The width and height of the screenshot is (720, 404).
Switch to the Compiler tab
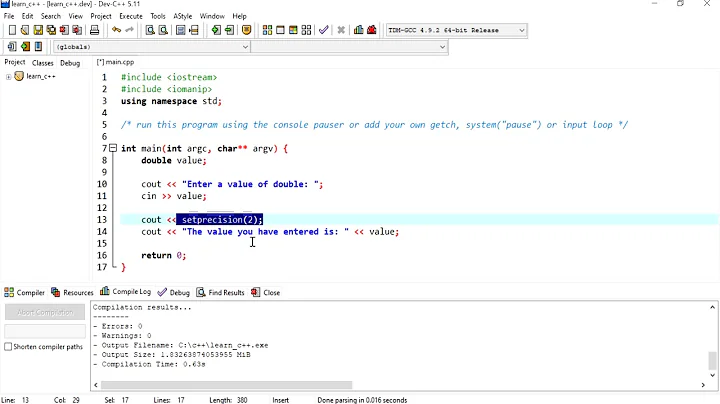(24, 292)
